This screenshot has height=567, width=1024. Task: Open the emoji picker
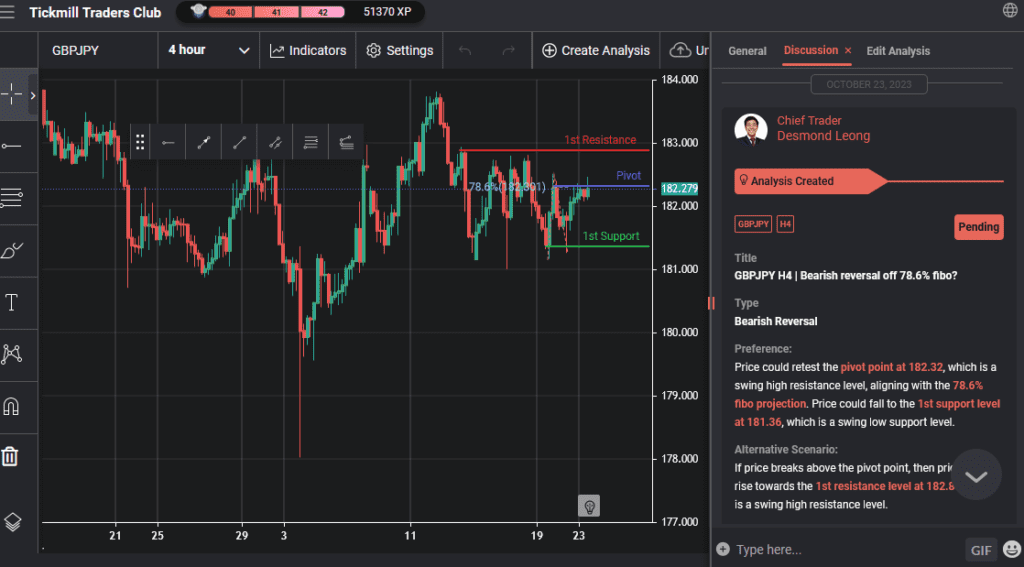click(1012, 549)
